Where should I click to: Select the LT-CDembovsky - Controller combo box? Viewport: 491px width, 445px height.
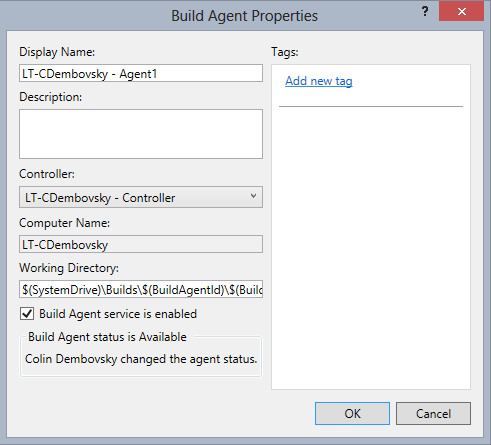coord(141,197)
